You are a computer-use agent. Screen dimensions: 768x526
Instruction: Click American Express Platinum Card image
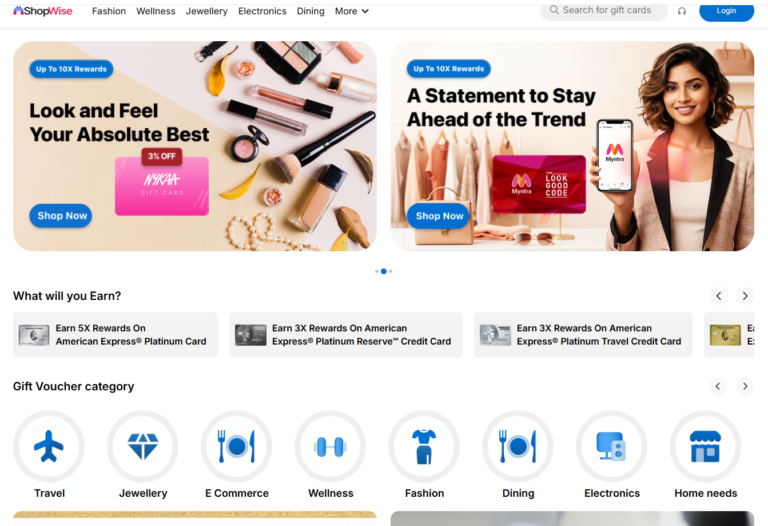(x=34, y=335)
